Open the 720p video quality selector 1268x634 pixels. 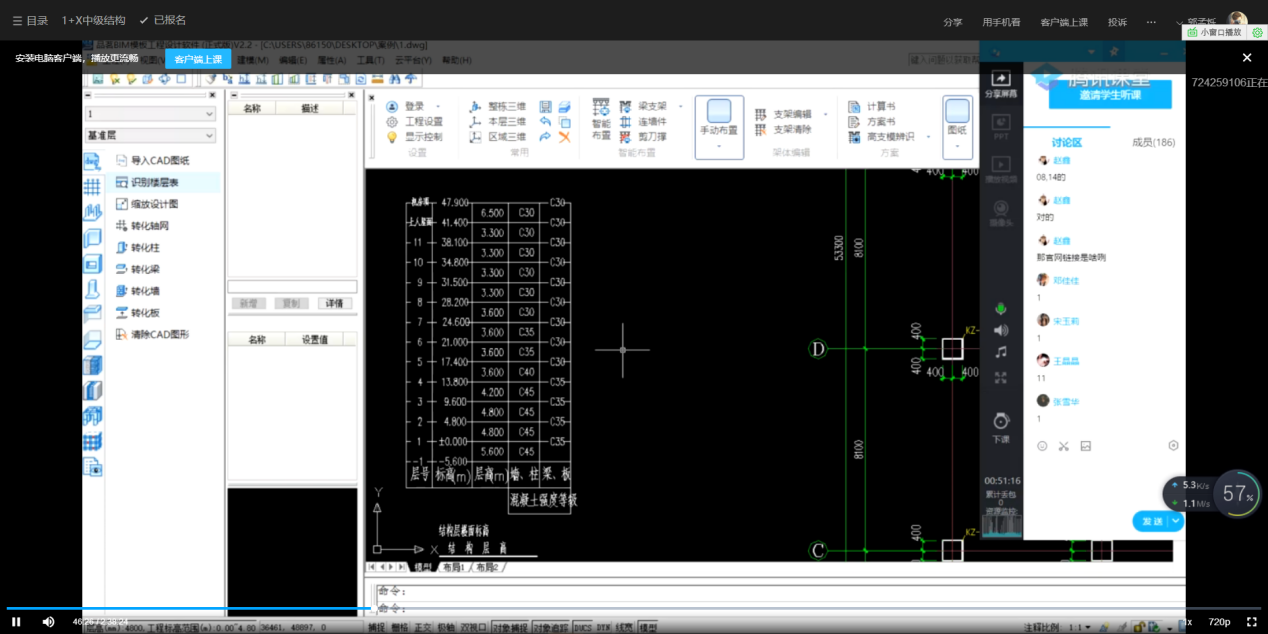[x=1219, y=621]
